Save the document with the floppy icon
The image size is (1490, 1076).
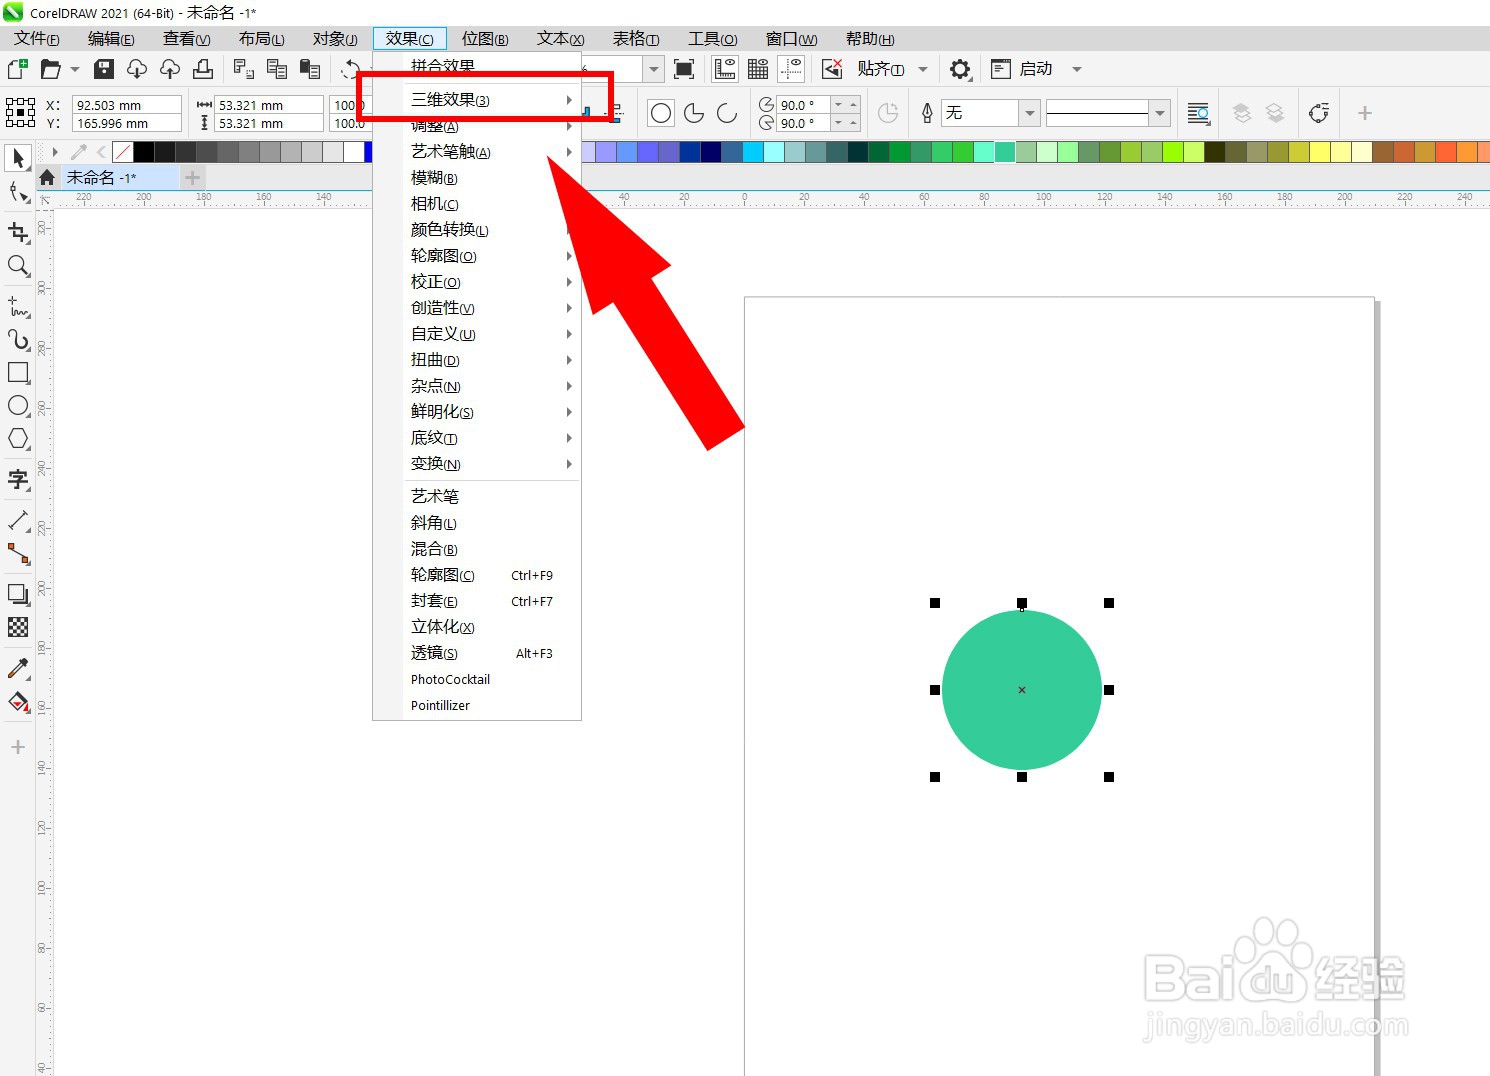pos(104,69)
